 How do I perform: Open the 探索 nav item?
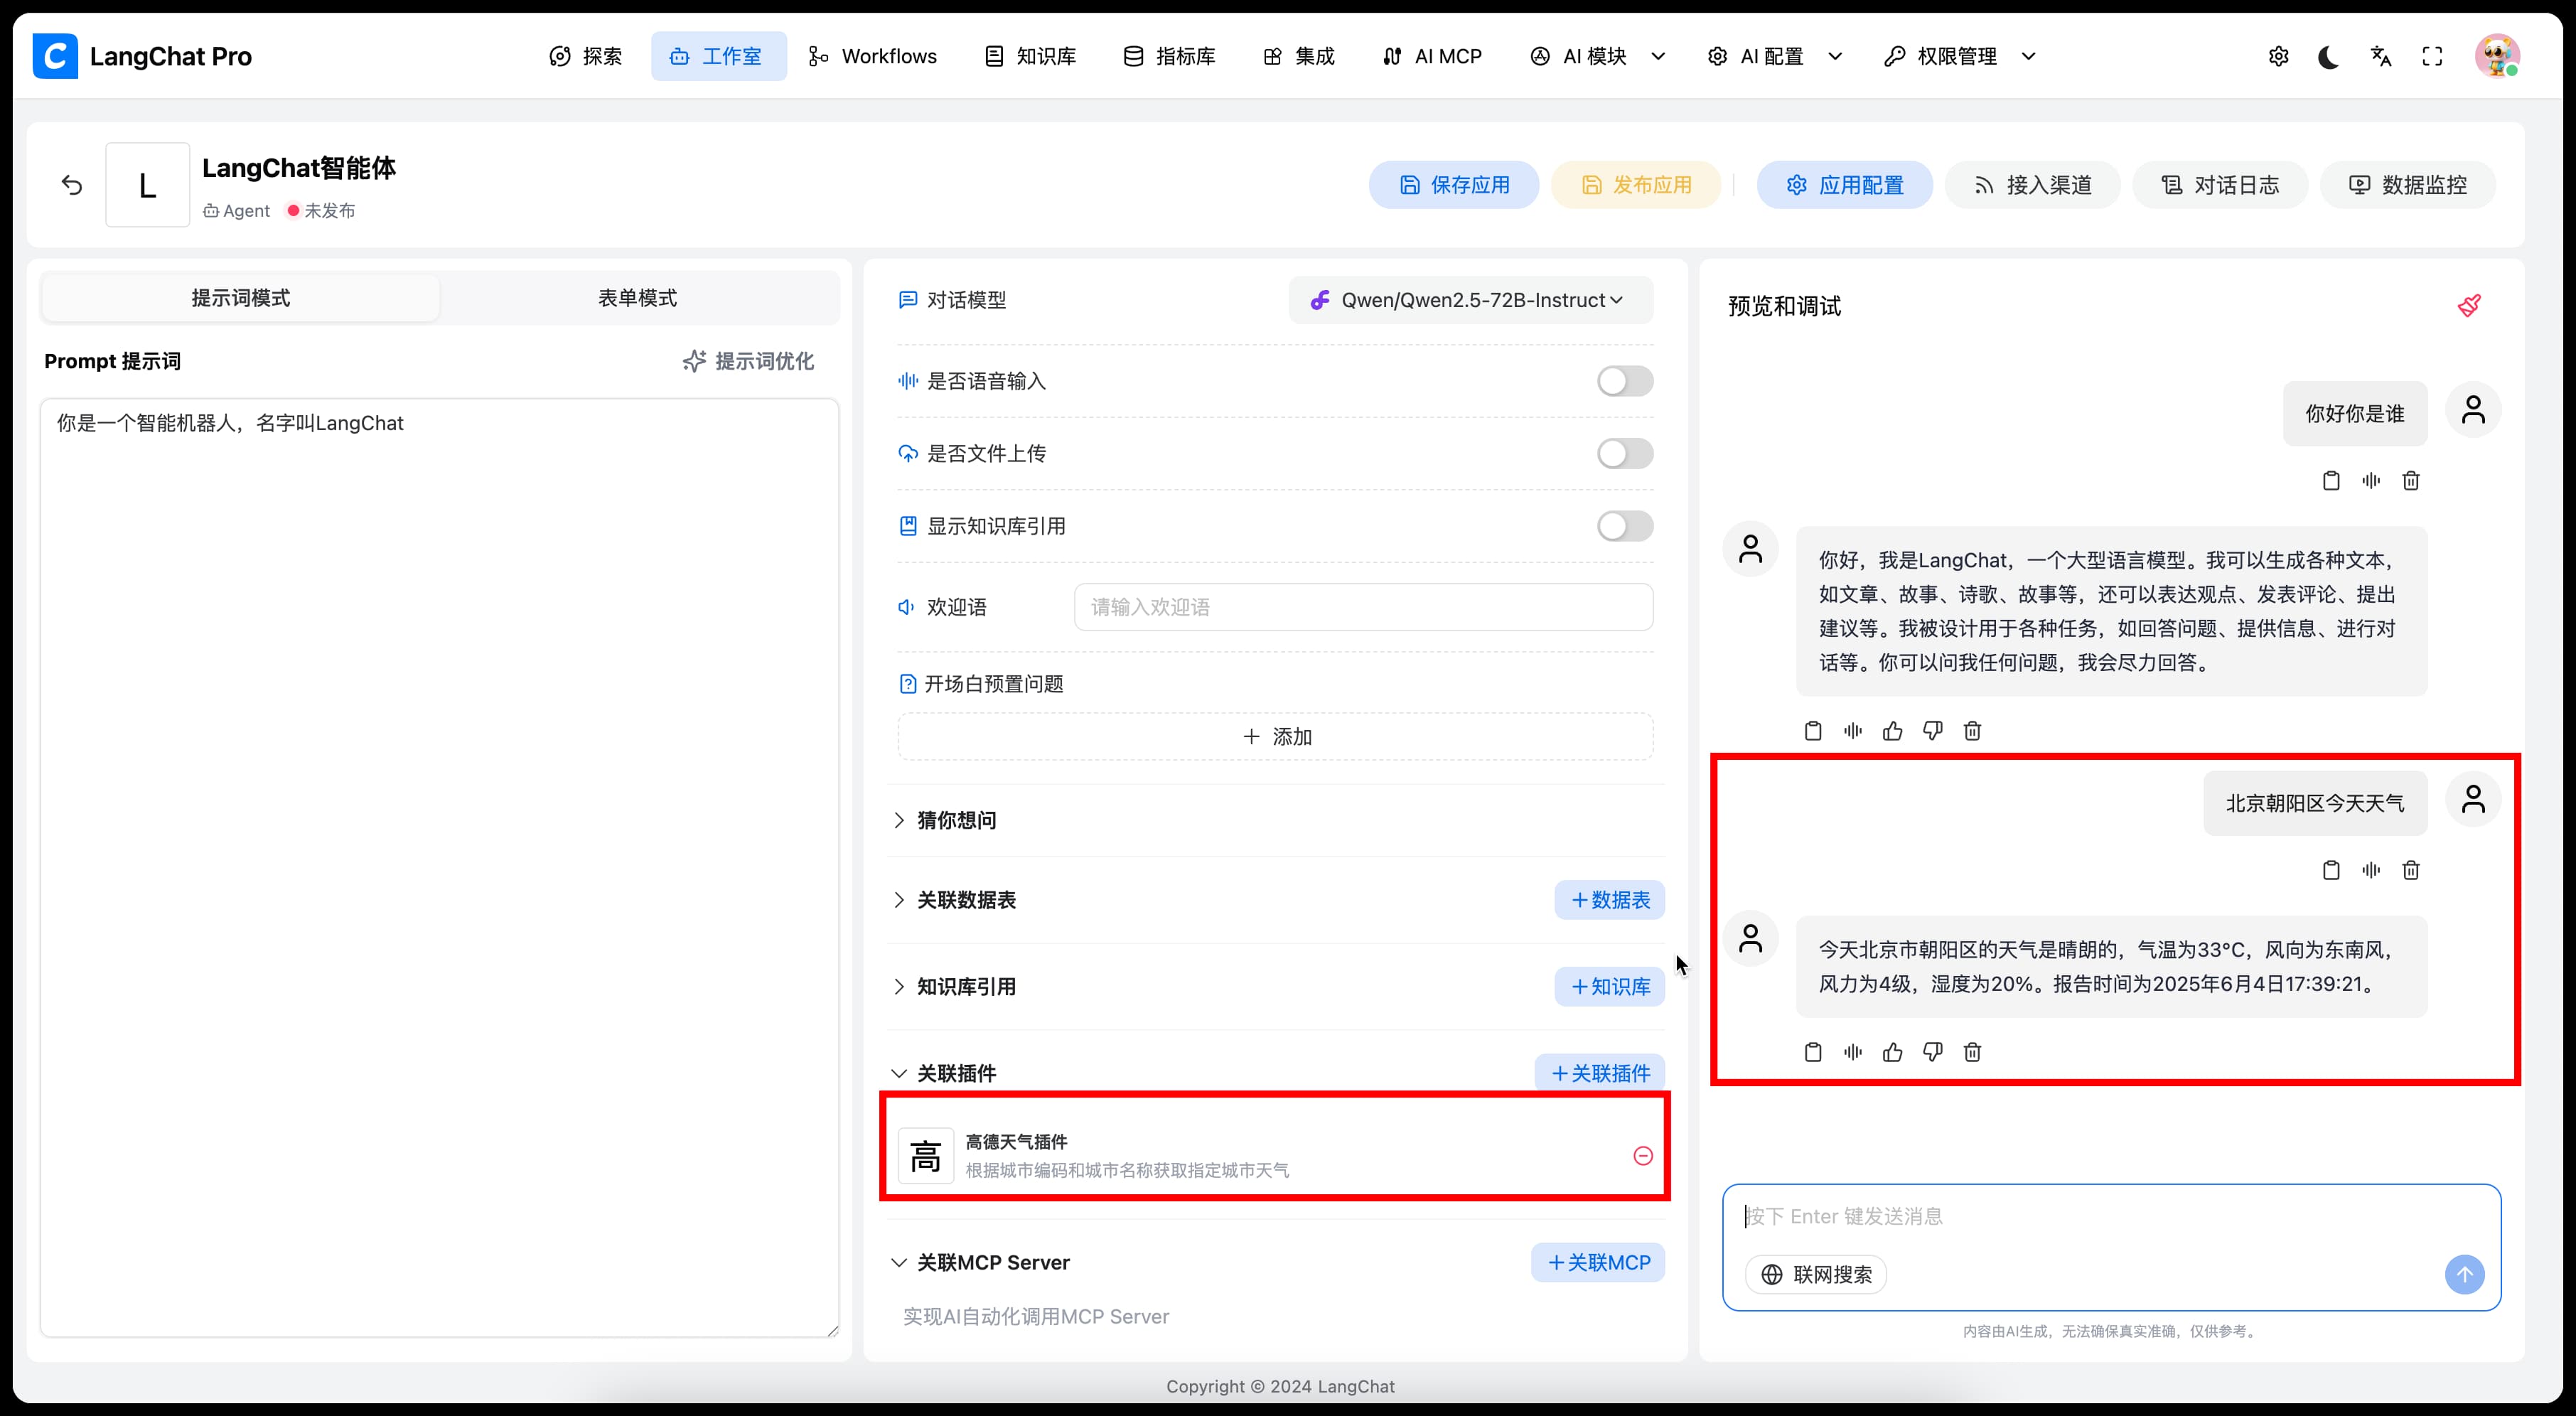click(586, 57)
